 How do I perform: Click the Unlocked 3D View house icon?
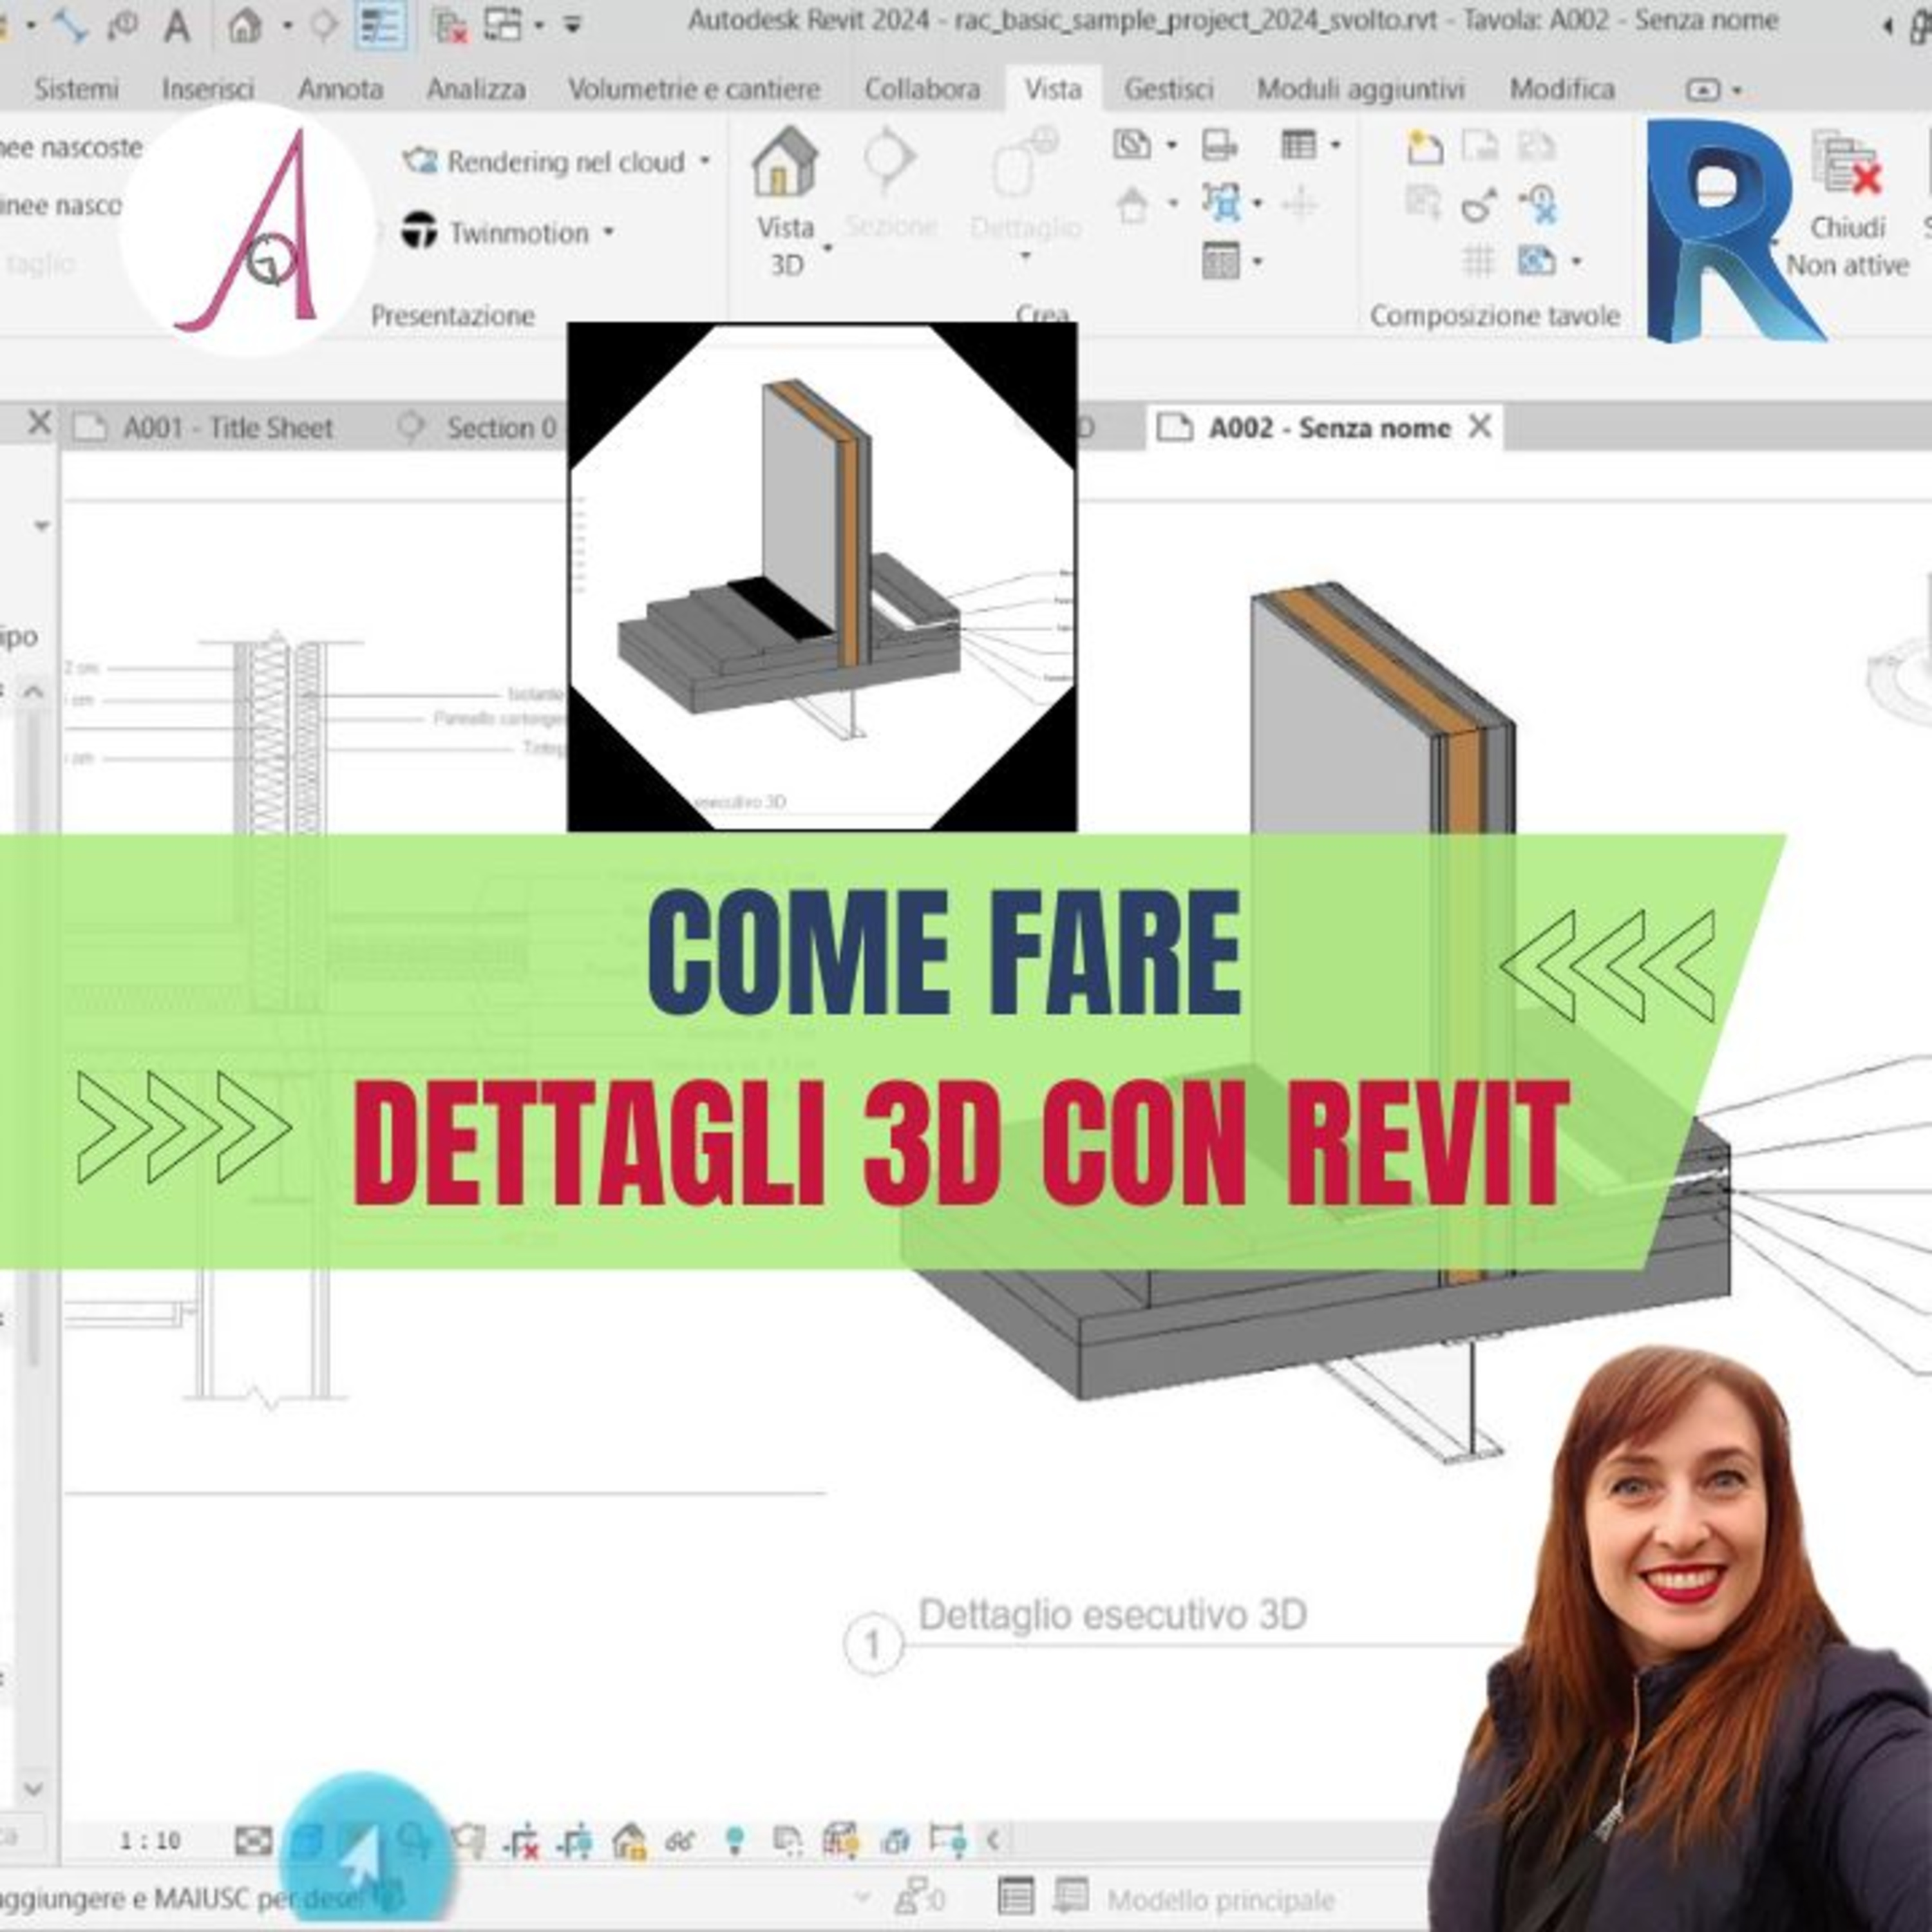[629, 1840]
